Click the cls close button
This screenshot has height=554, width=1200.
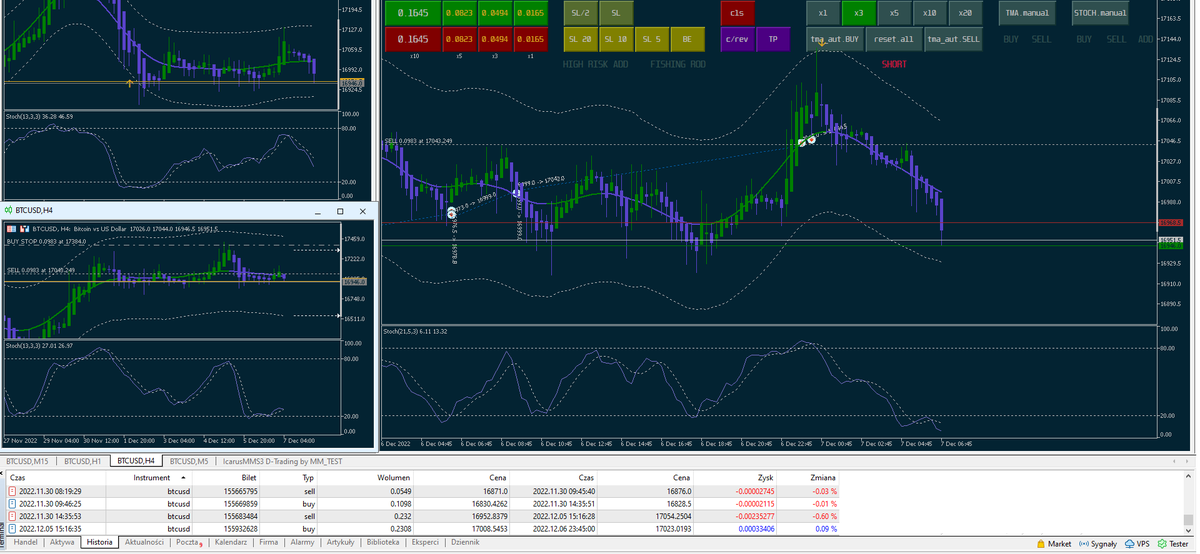pyautogui.click(x=737, y=13)
